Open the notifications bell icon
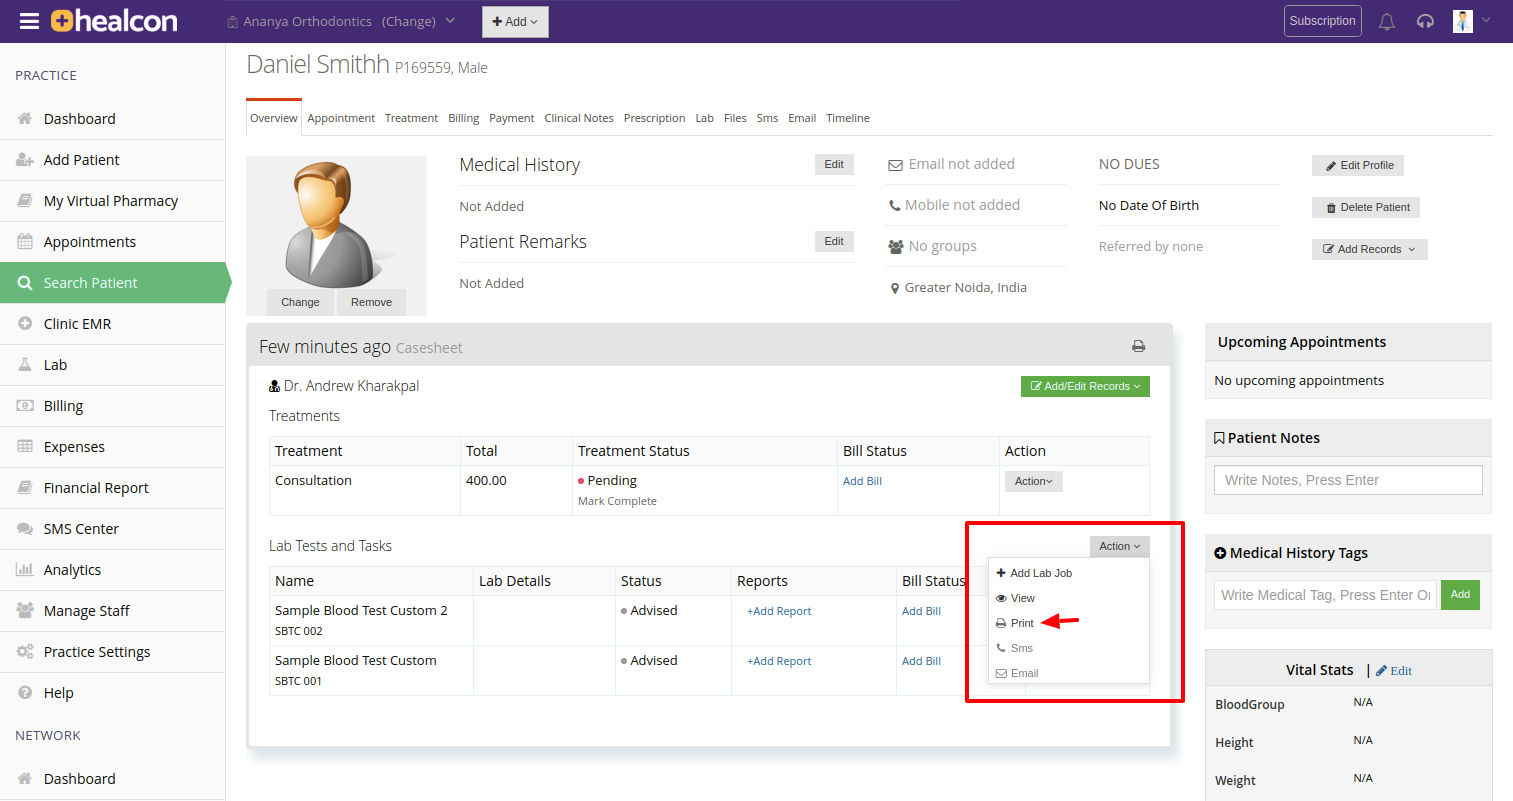Image resolution: width=1513 pixels, height=801 pixels. [x=1387, y=21]
